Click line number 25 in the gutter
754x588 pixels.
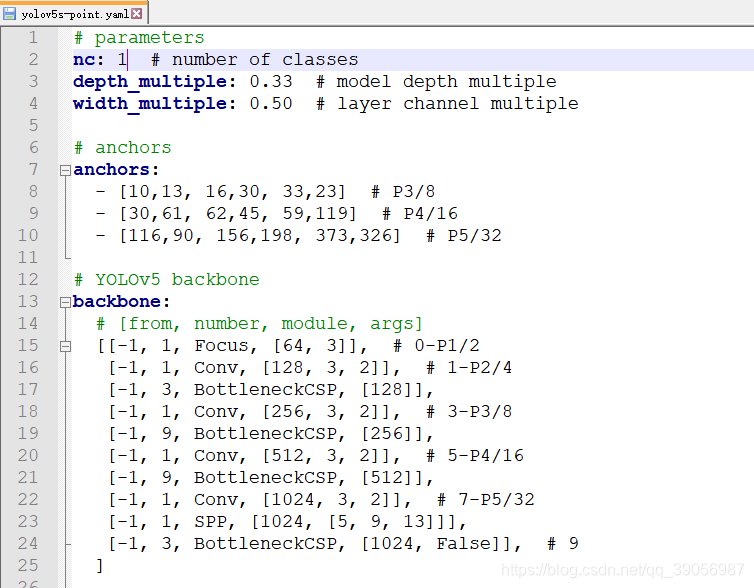(x=28, y=565)
